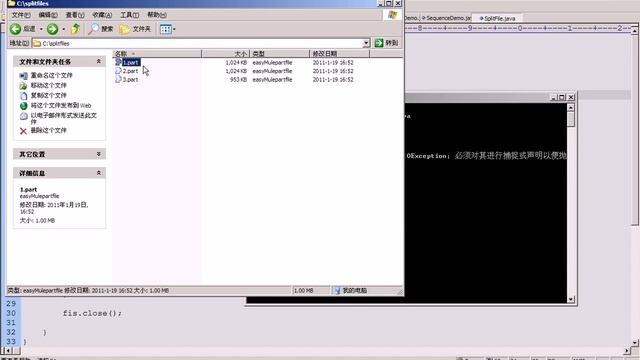Click the 1,024 KB size of 2.part

pos(236,71)
